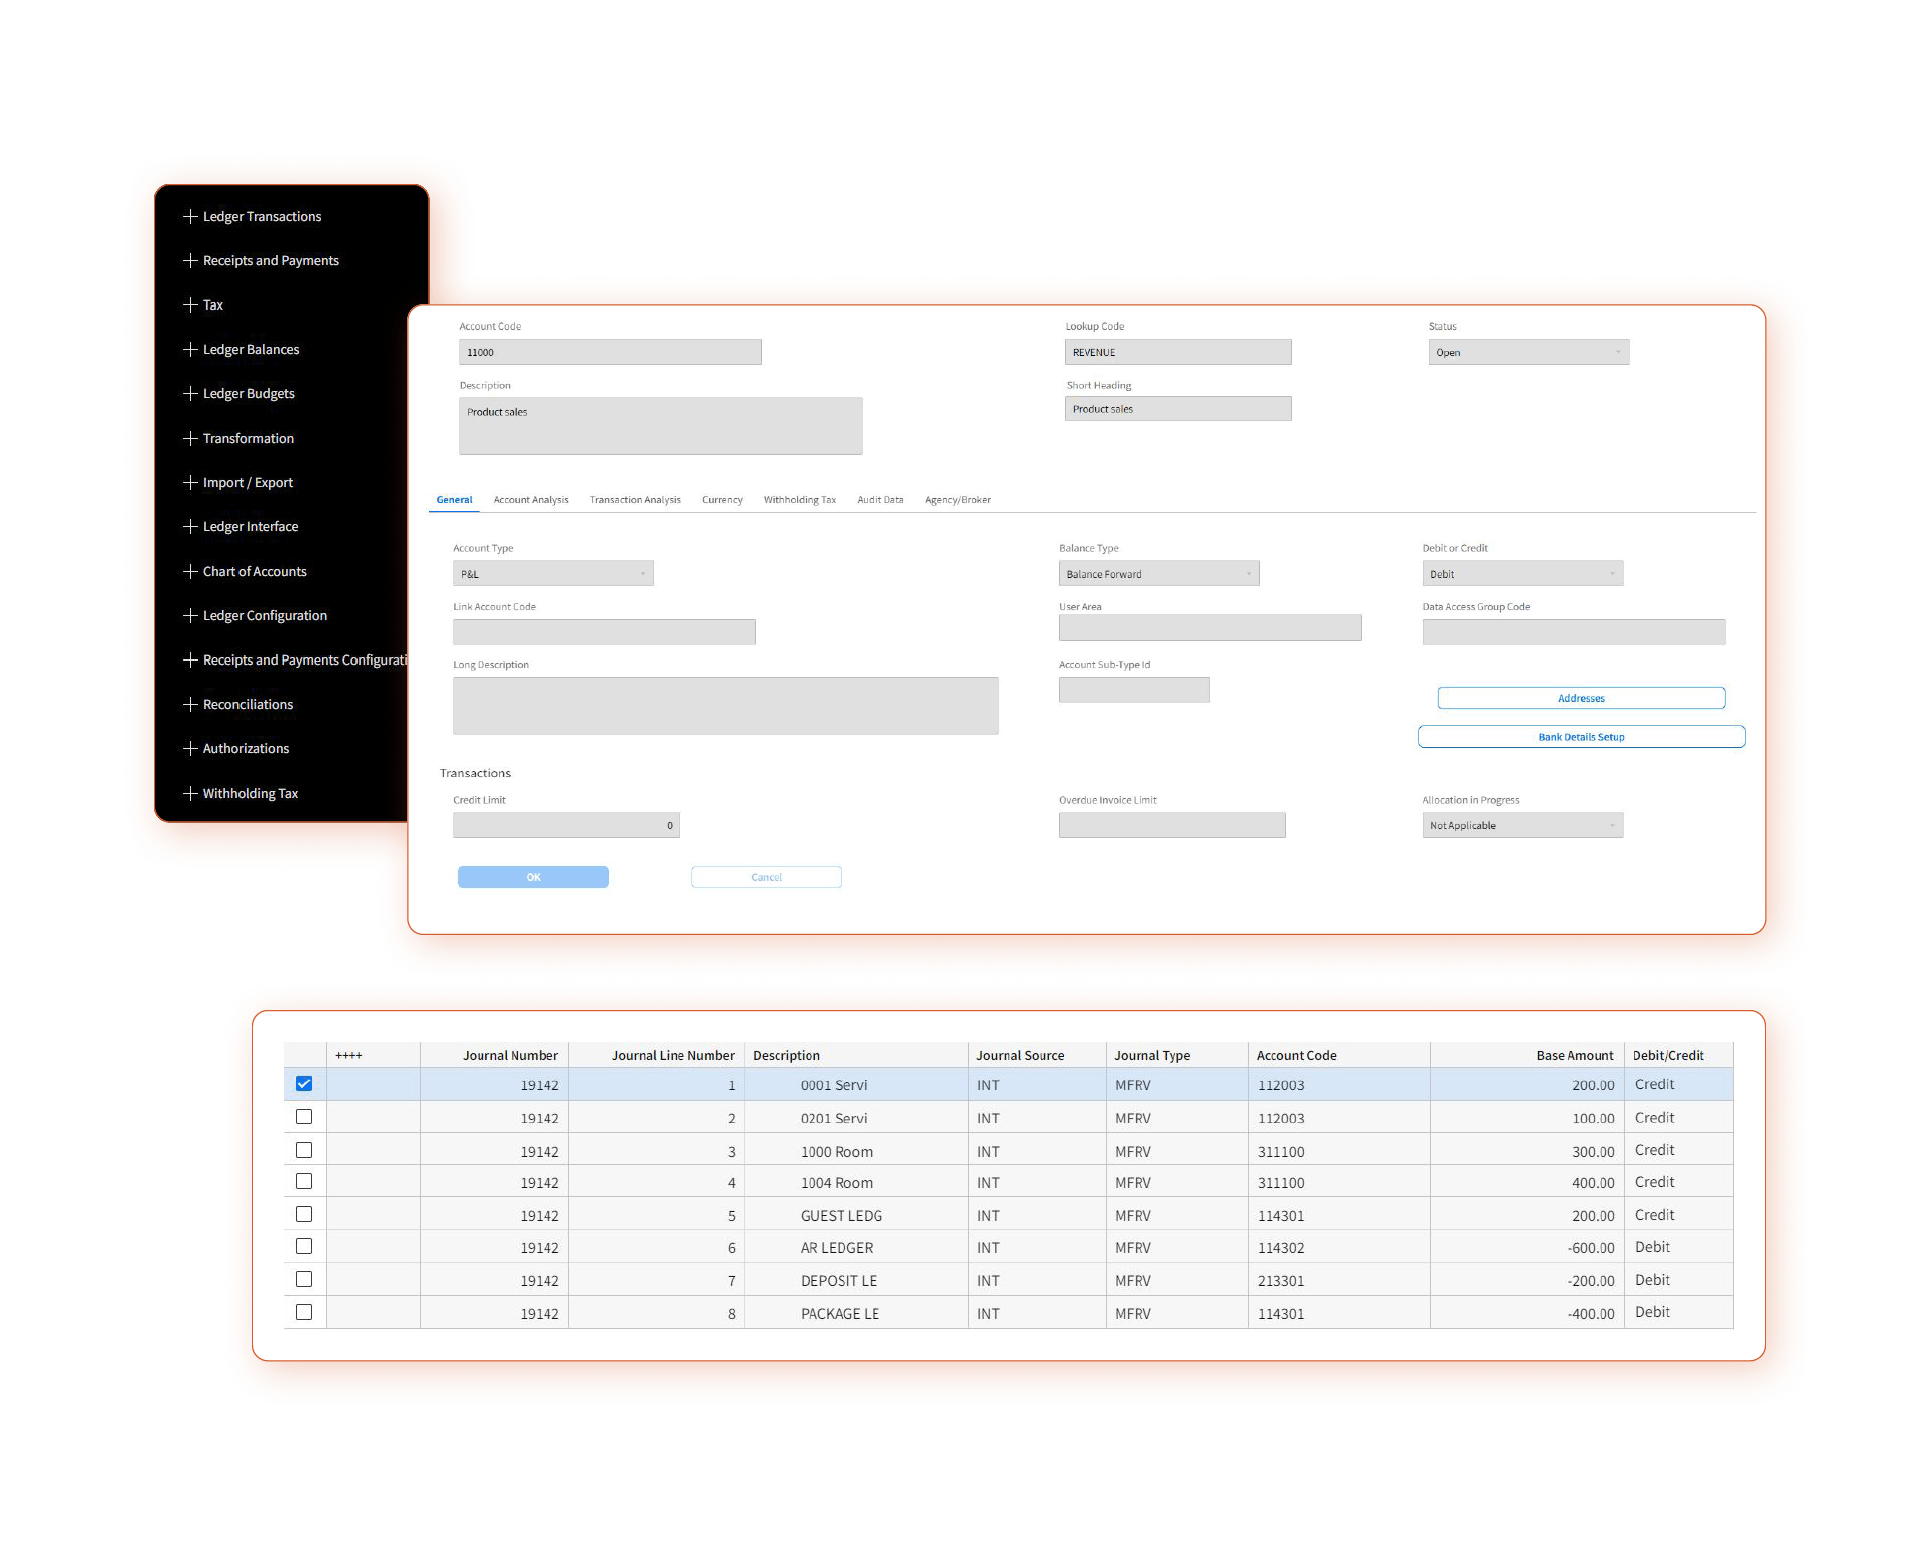Screen dimensions: 1920x1550
Task: Expand Ledger Balances plus icon
Action: (x=190, y=349)
